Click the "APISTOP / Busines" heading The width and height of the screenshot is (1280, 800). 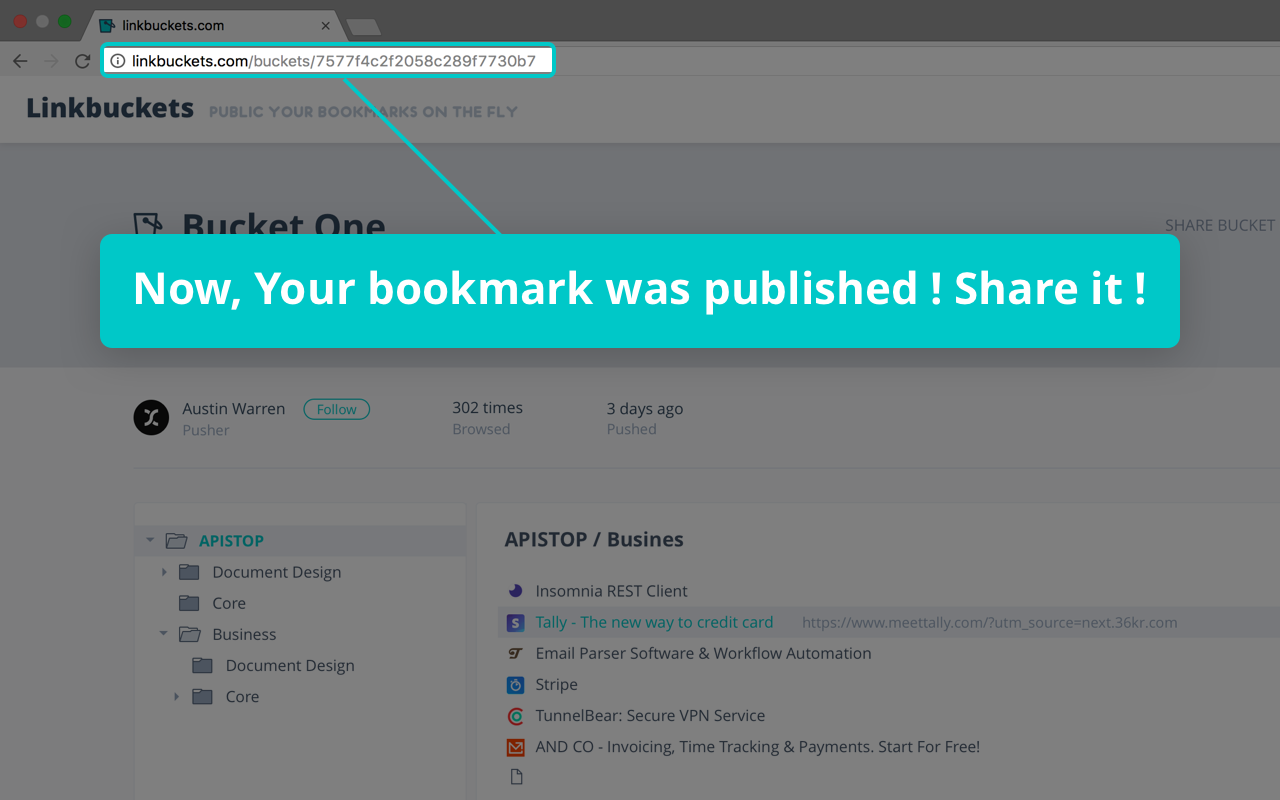click(x=594, y=539)
